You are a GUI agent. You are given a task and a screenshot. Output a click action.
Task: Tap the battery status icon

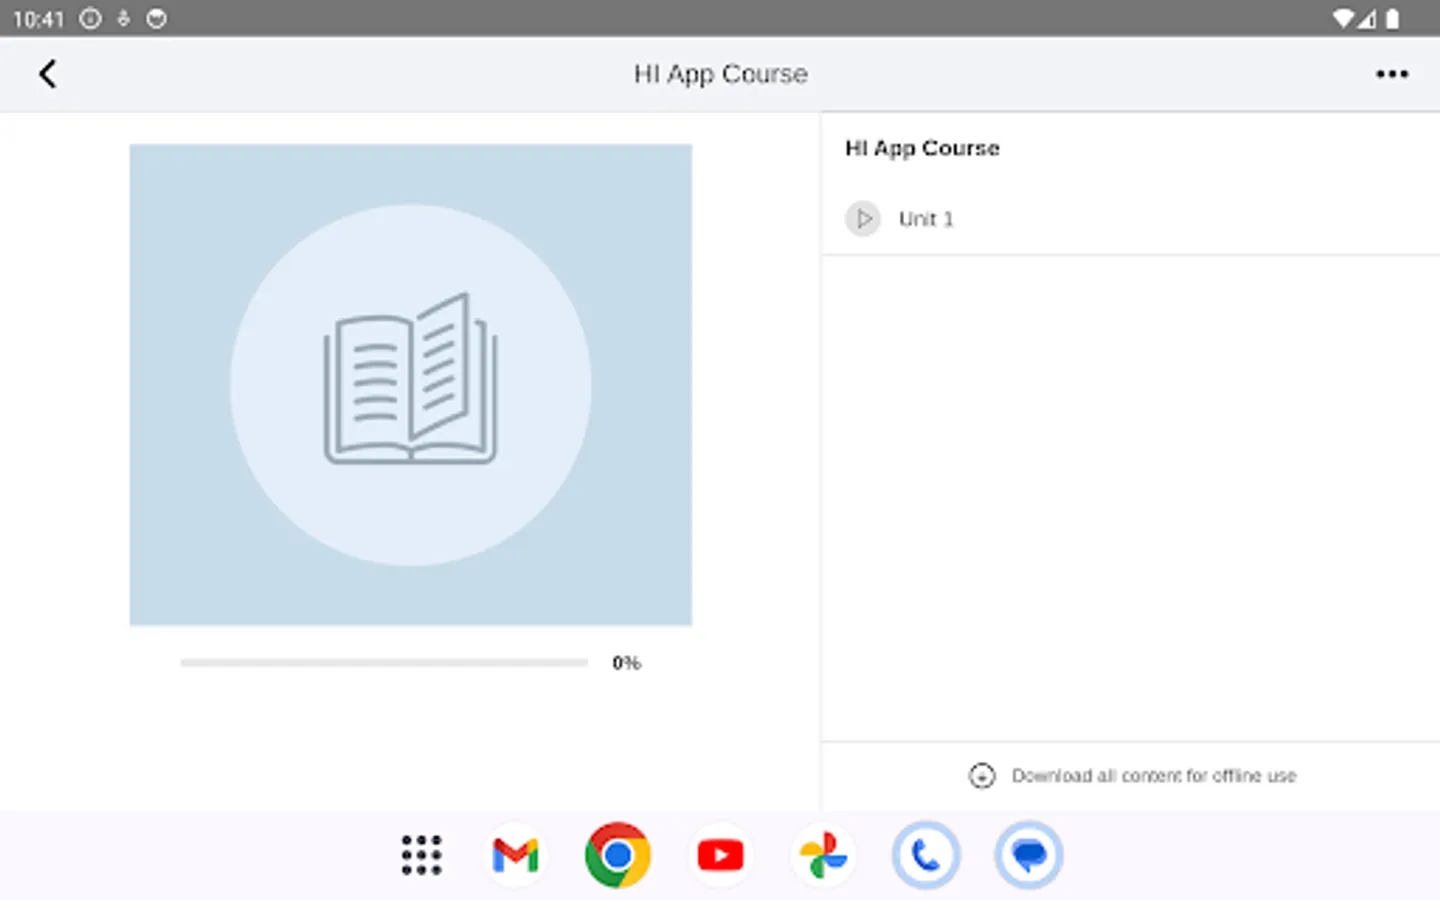[x=1392, y=18]
